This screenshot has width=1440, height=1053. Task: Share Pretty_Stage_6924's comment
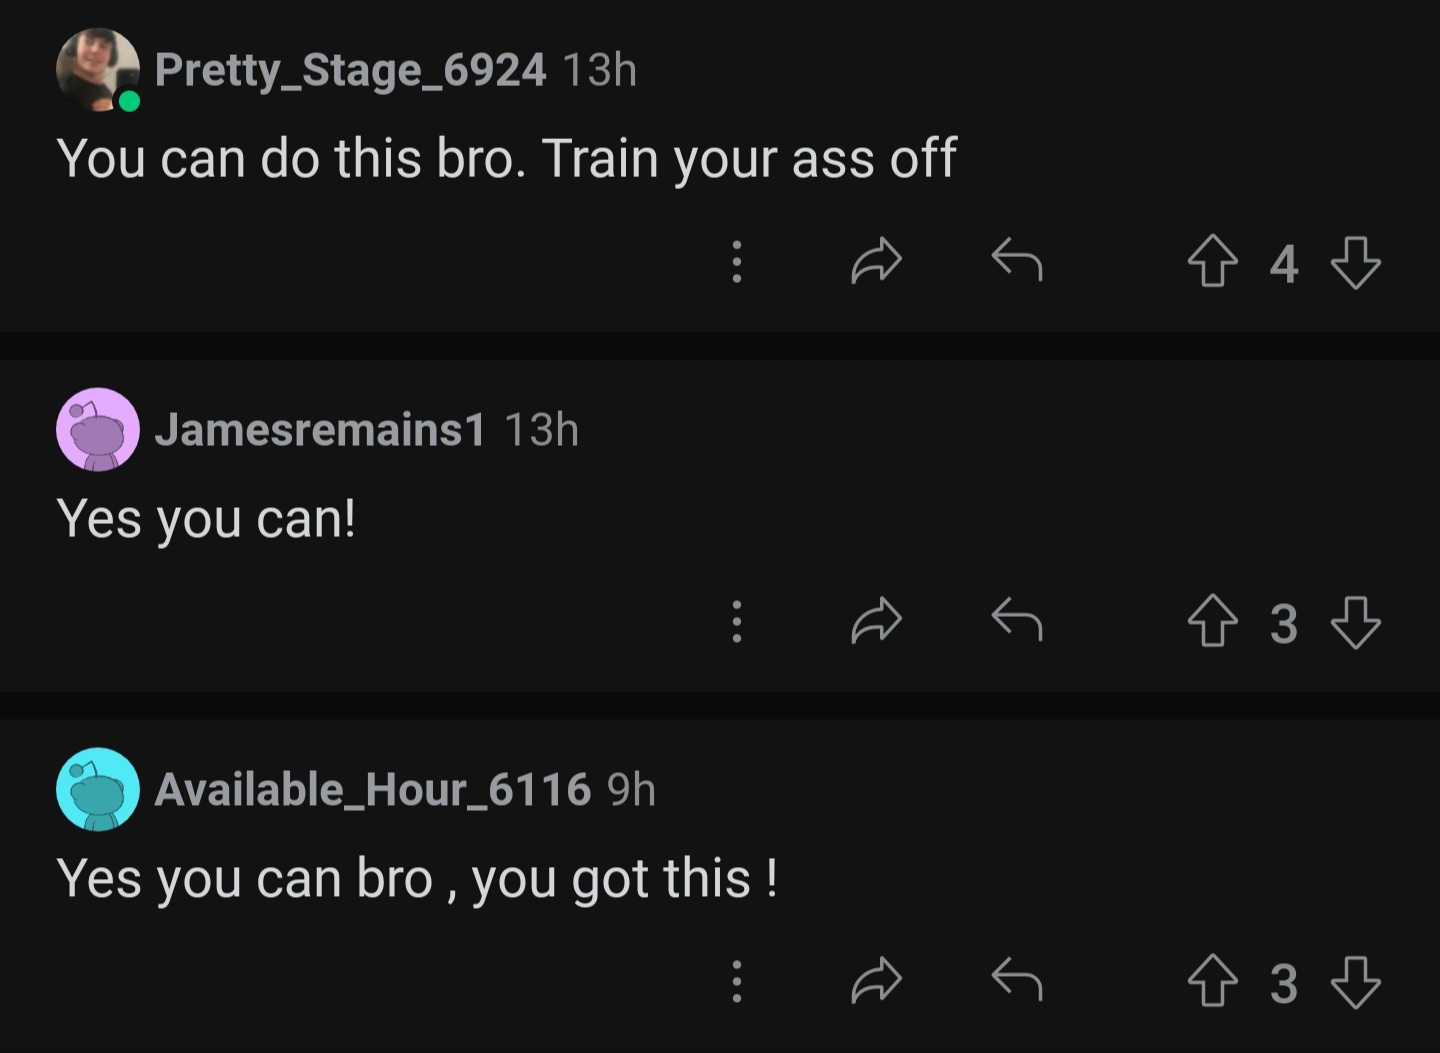[876, 260]
